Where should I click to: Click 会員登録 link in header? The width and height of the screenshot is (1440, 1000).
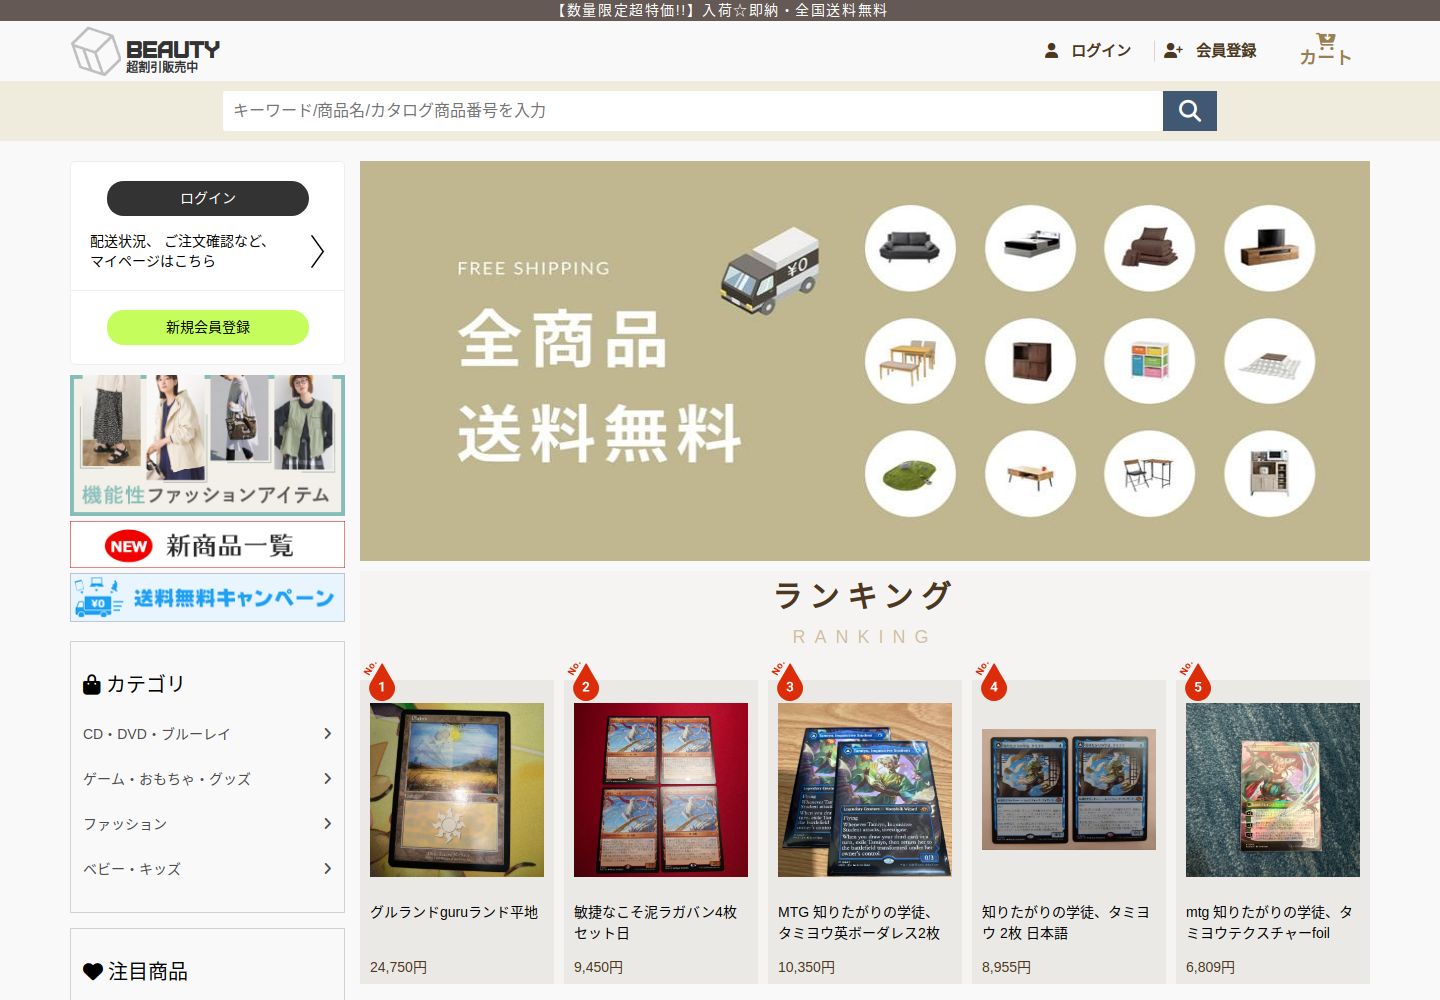tap(1210, 50)
